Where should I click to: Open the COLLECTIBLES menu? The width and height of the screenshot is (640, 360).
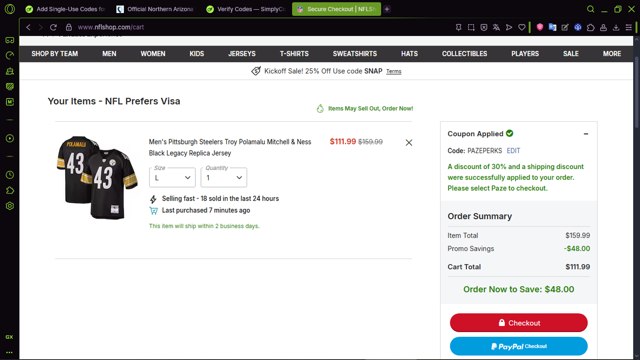click(464, 53)
